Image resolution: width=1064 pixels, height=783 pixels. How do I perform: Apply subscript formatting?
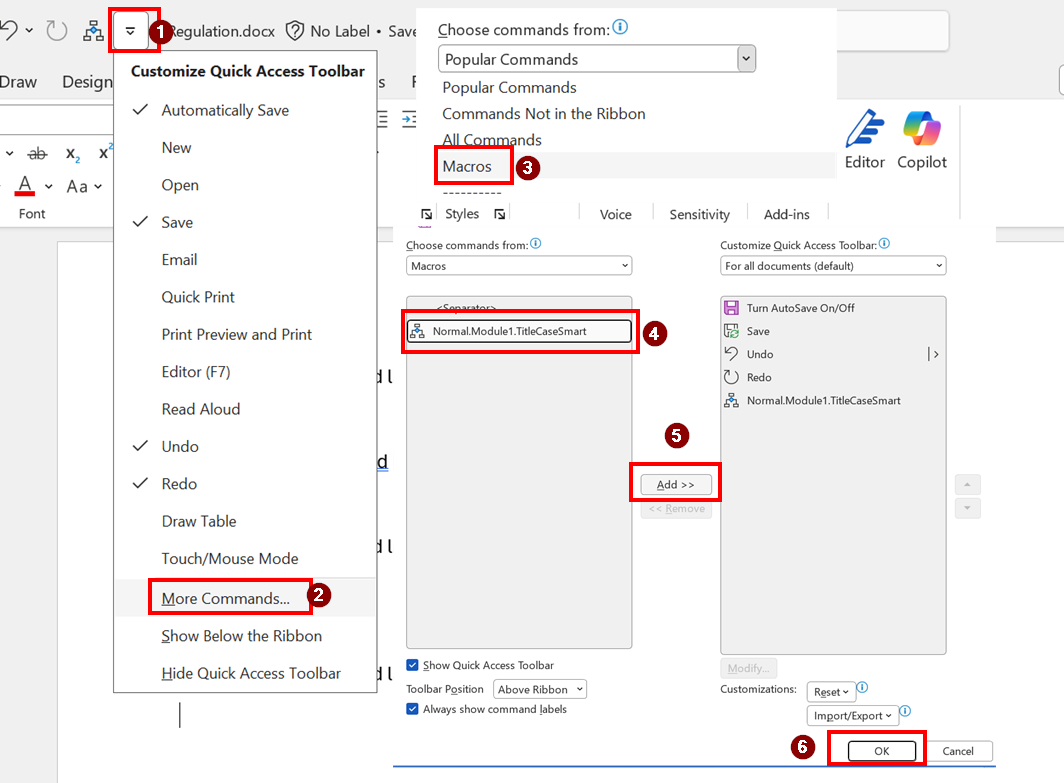73,155
